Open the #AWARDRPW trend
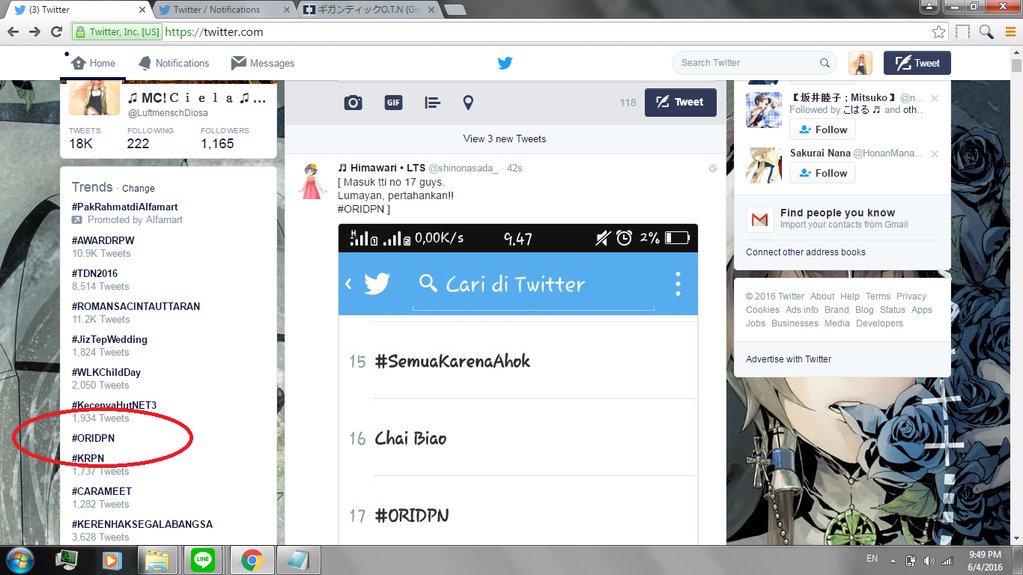The image size is (1023, 575). (x=103, y=240)
